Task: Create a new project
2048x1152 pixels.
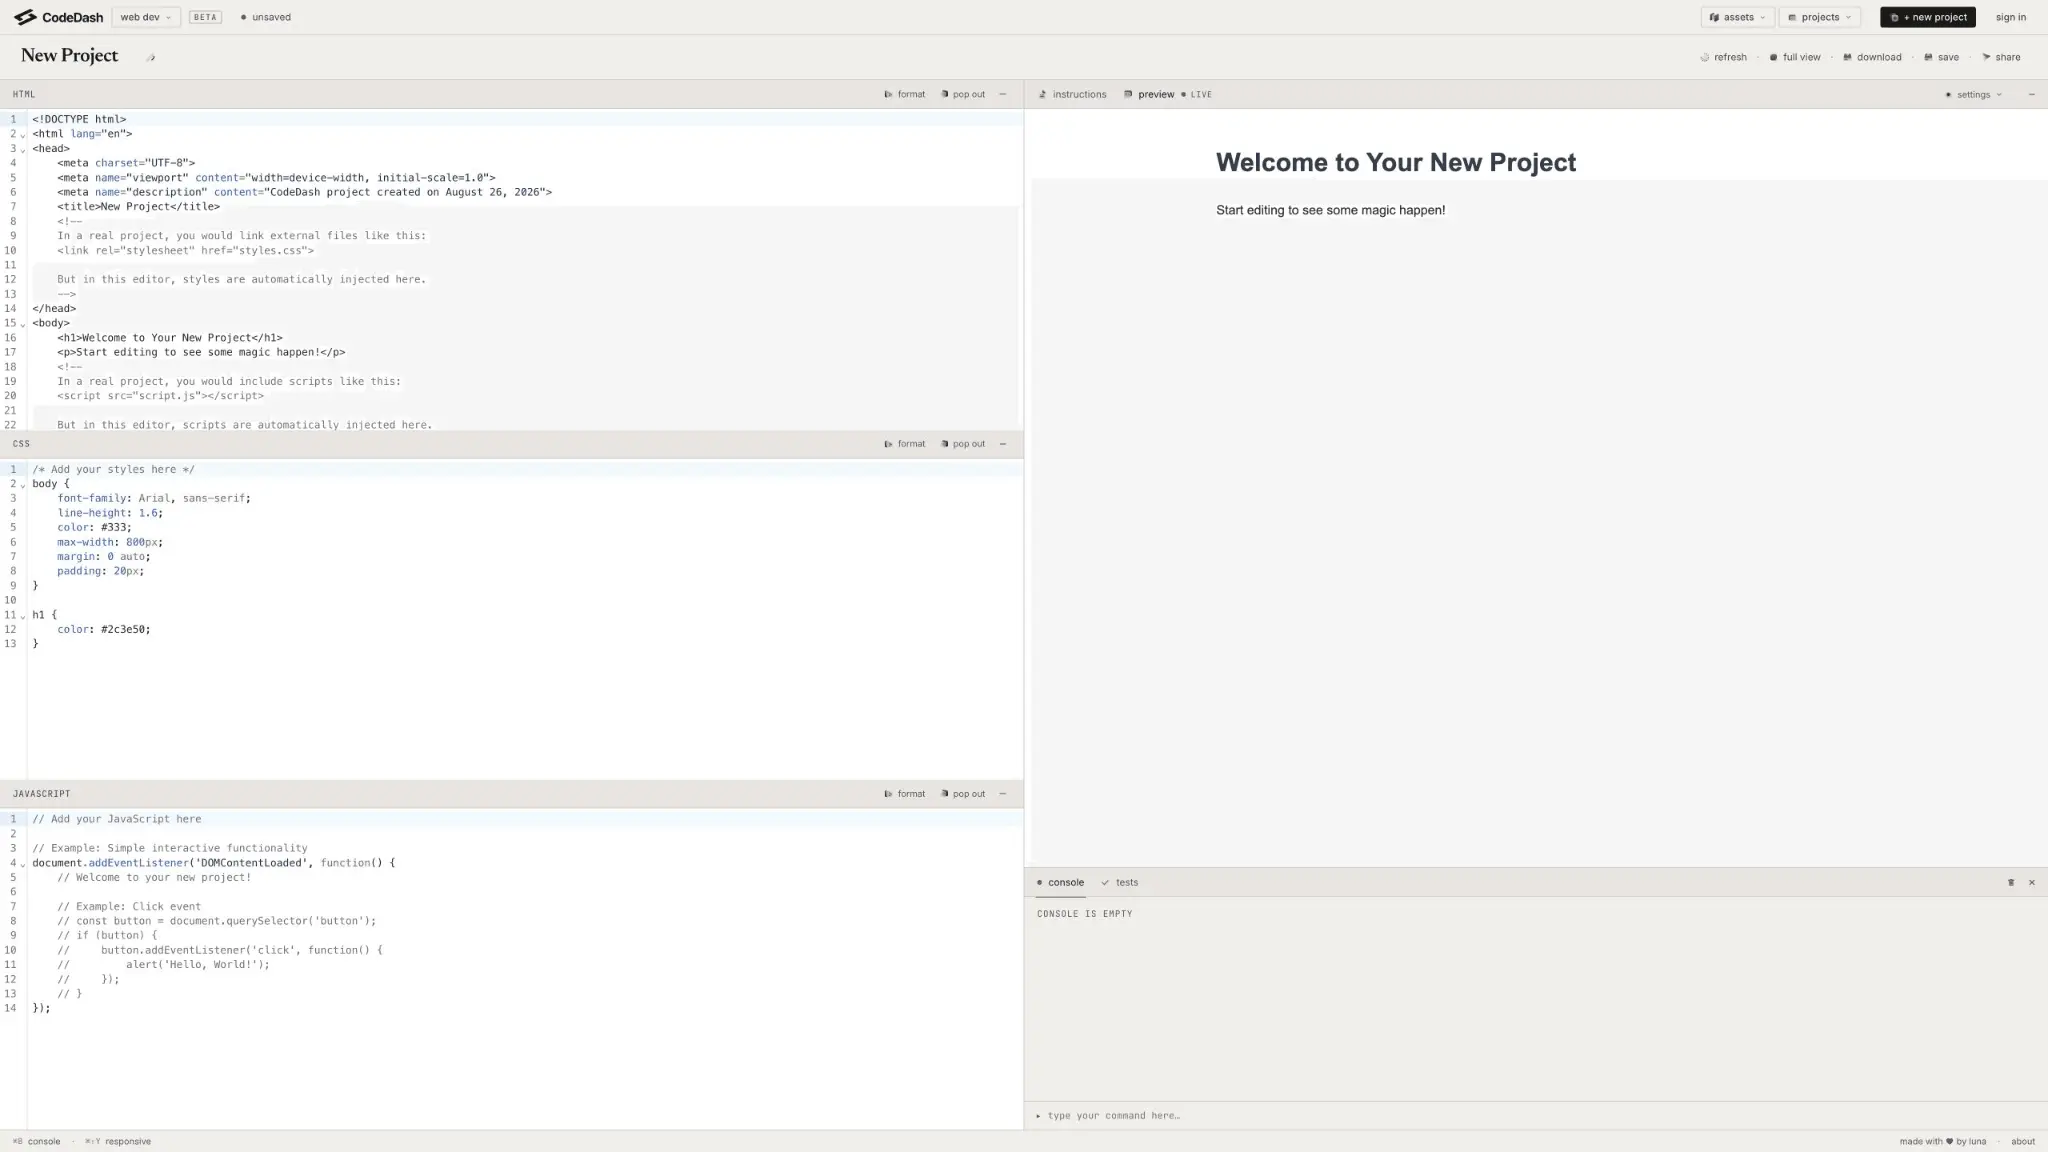Action: pyautogui.click(x=1927, y=17)
